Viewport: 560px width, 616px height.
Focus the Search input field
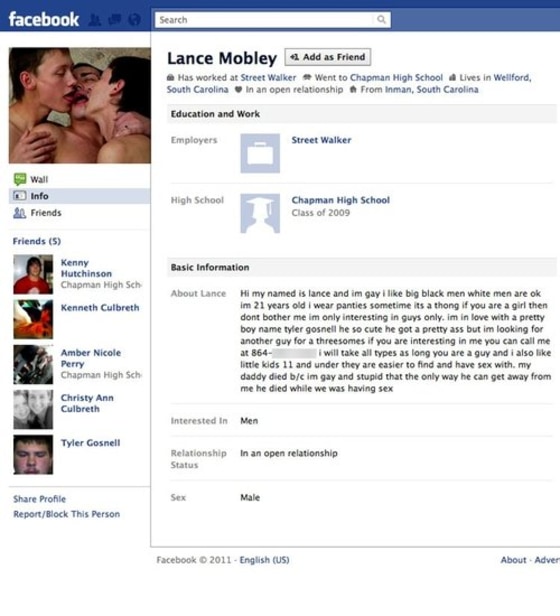pos(273,20)
